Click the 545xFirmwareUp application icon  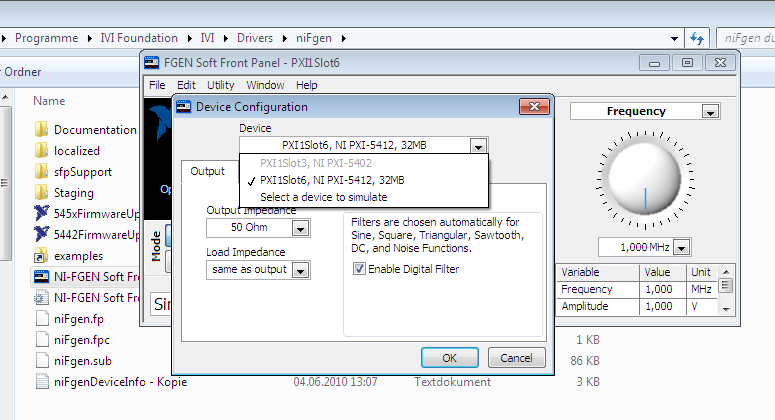(42, 213)
